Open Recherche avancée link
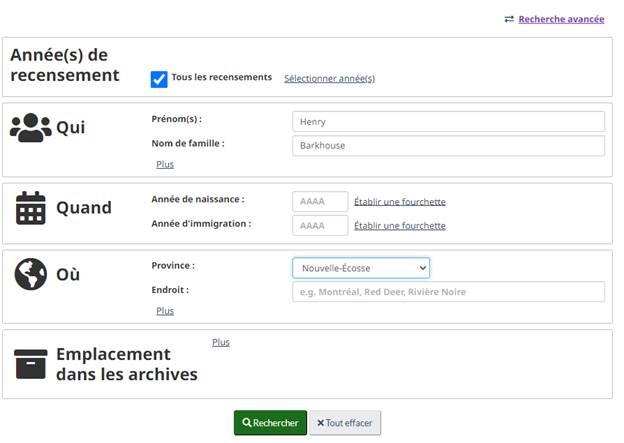Image resolution: width=624 pixels, height=443 pixels. [x=561, y=19]
